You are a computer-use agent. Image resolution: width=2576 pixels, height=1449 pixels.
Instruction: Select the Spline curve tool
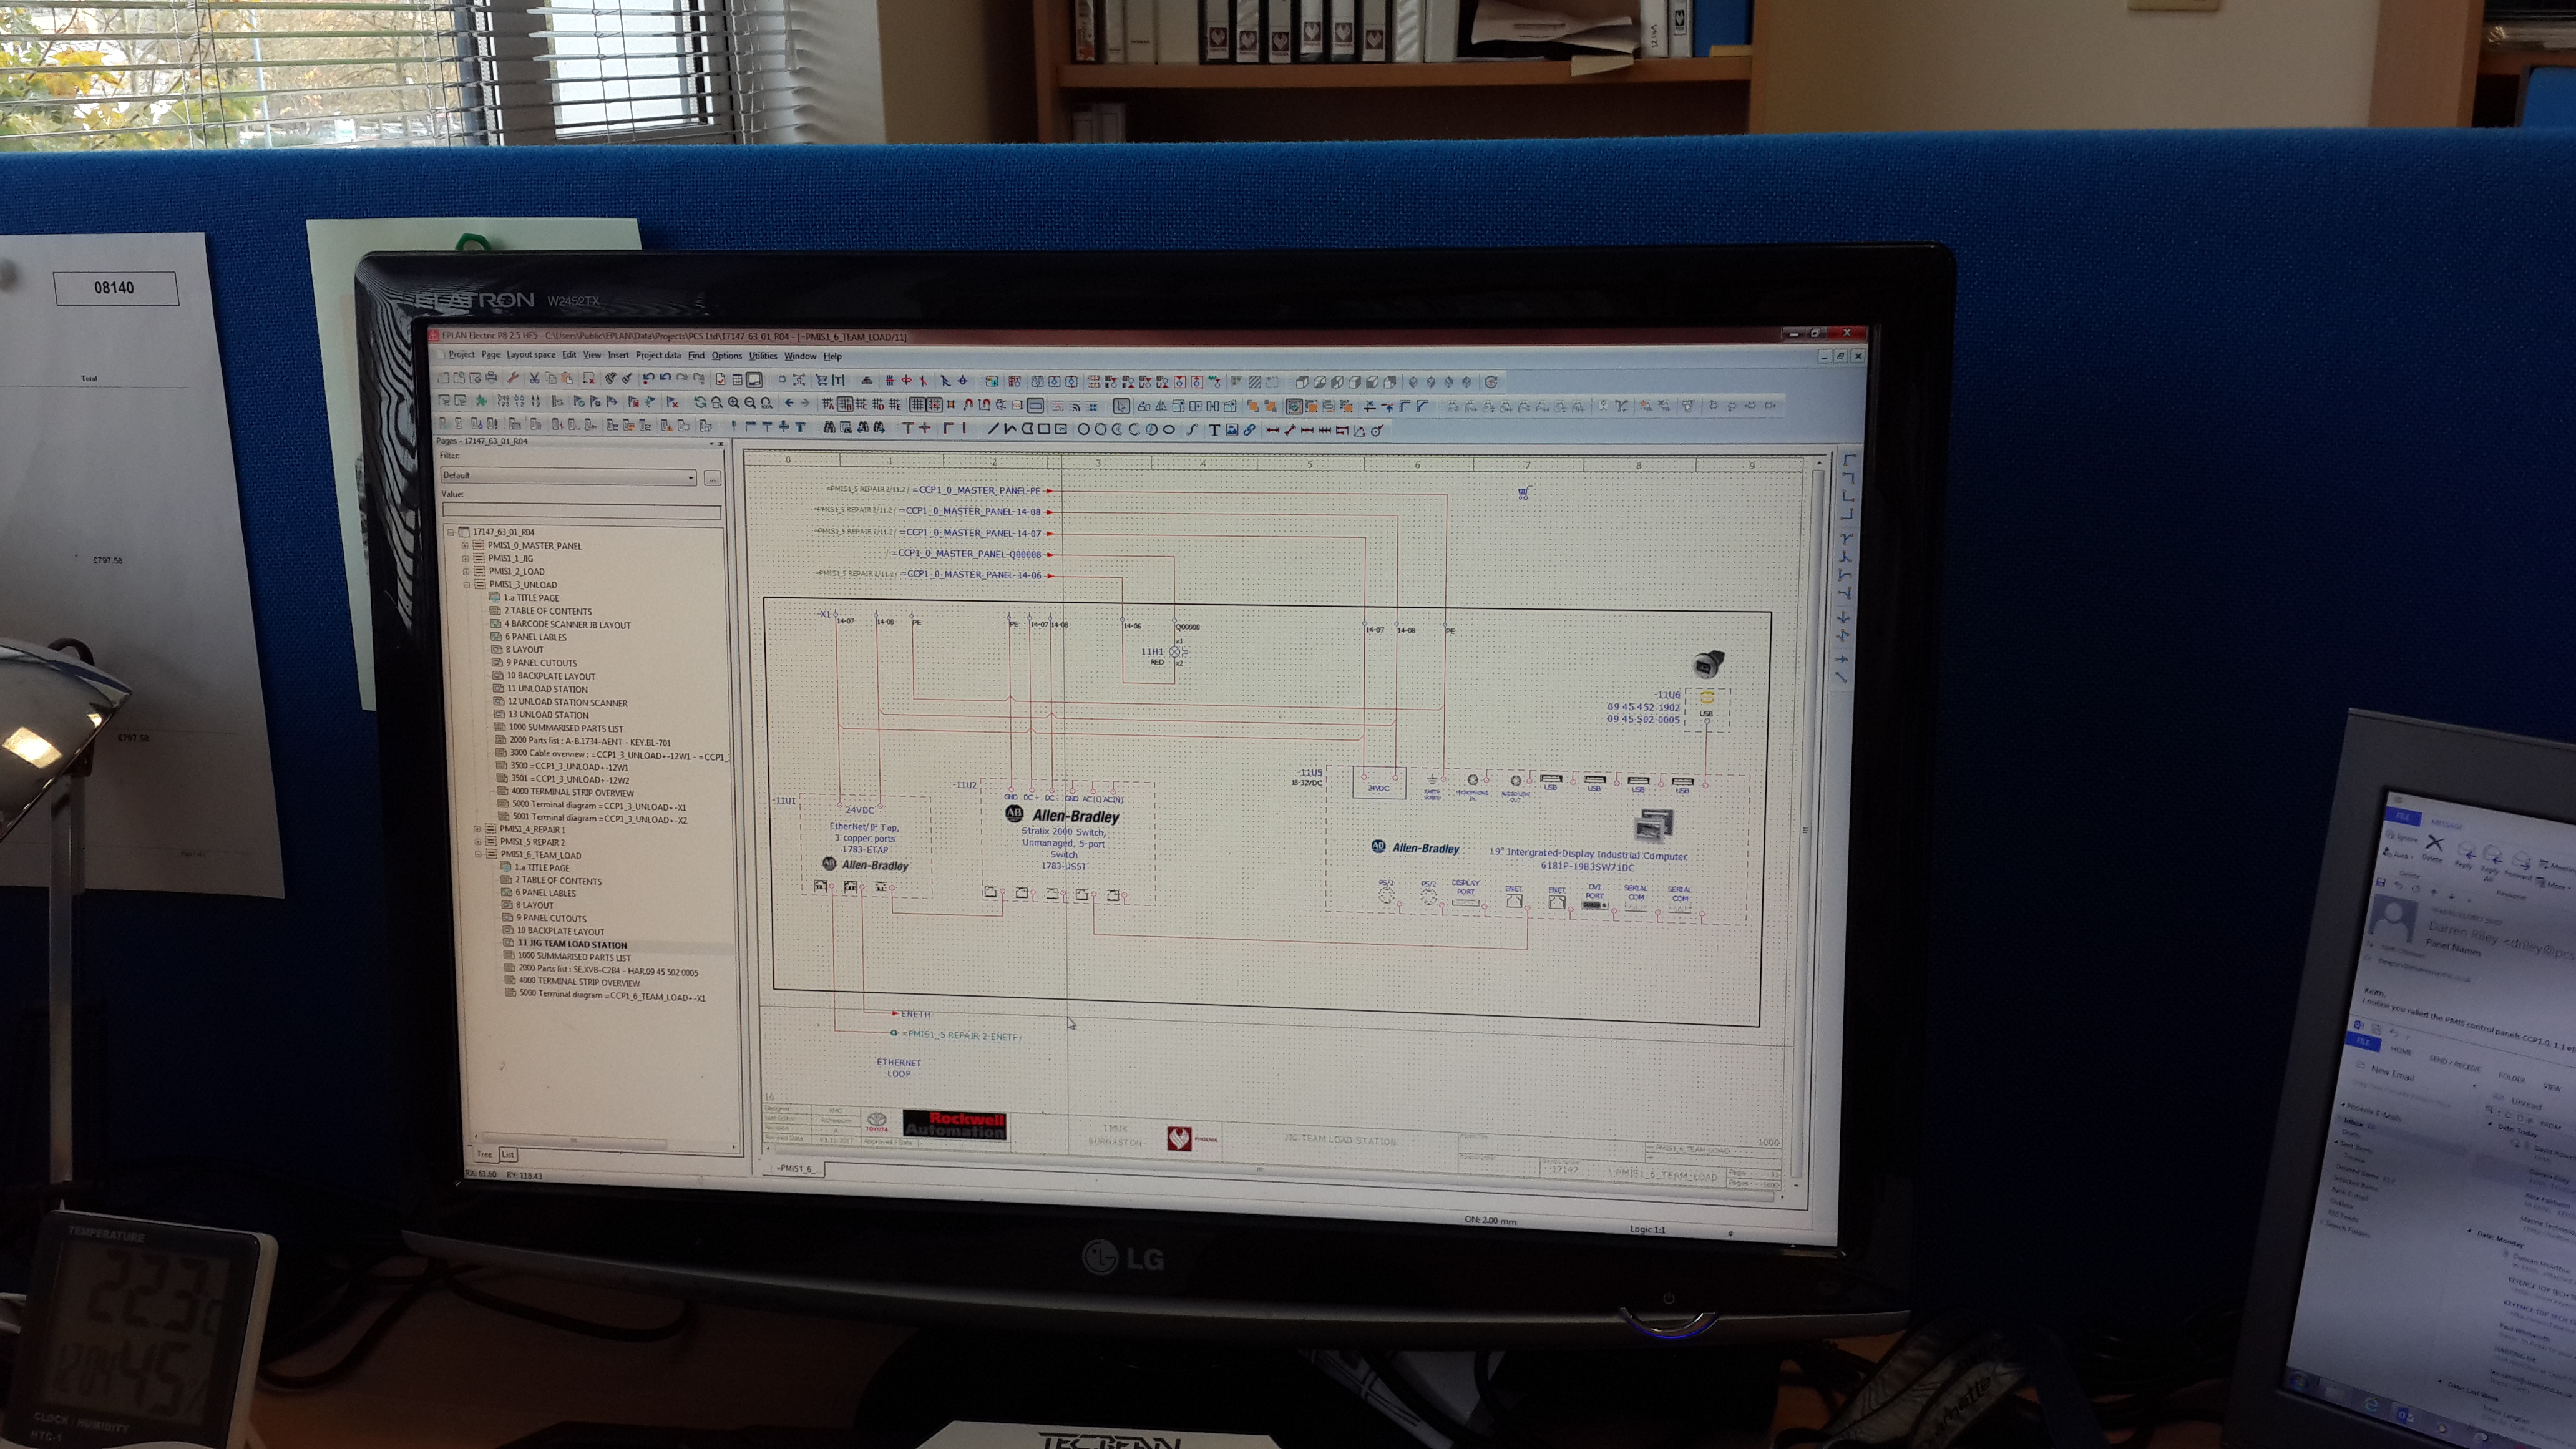1192,430
